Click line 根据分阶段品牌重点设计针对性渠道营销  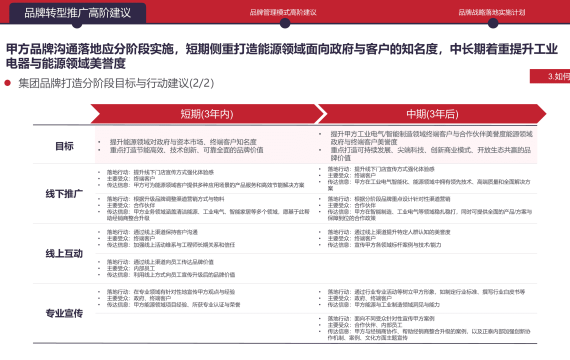point(389,199)
